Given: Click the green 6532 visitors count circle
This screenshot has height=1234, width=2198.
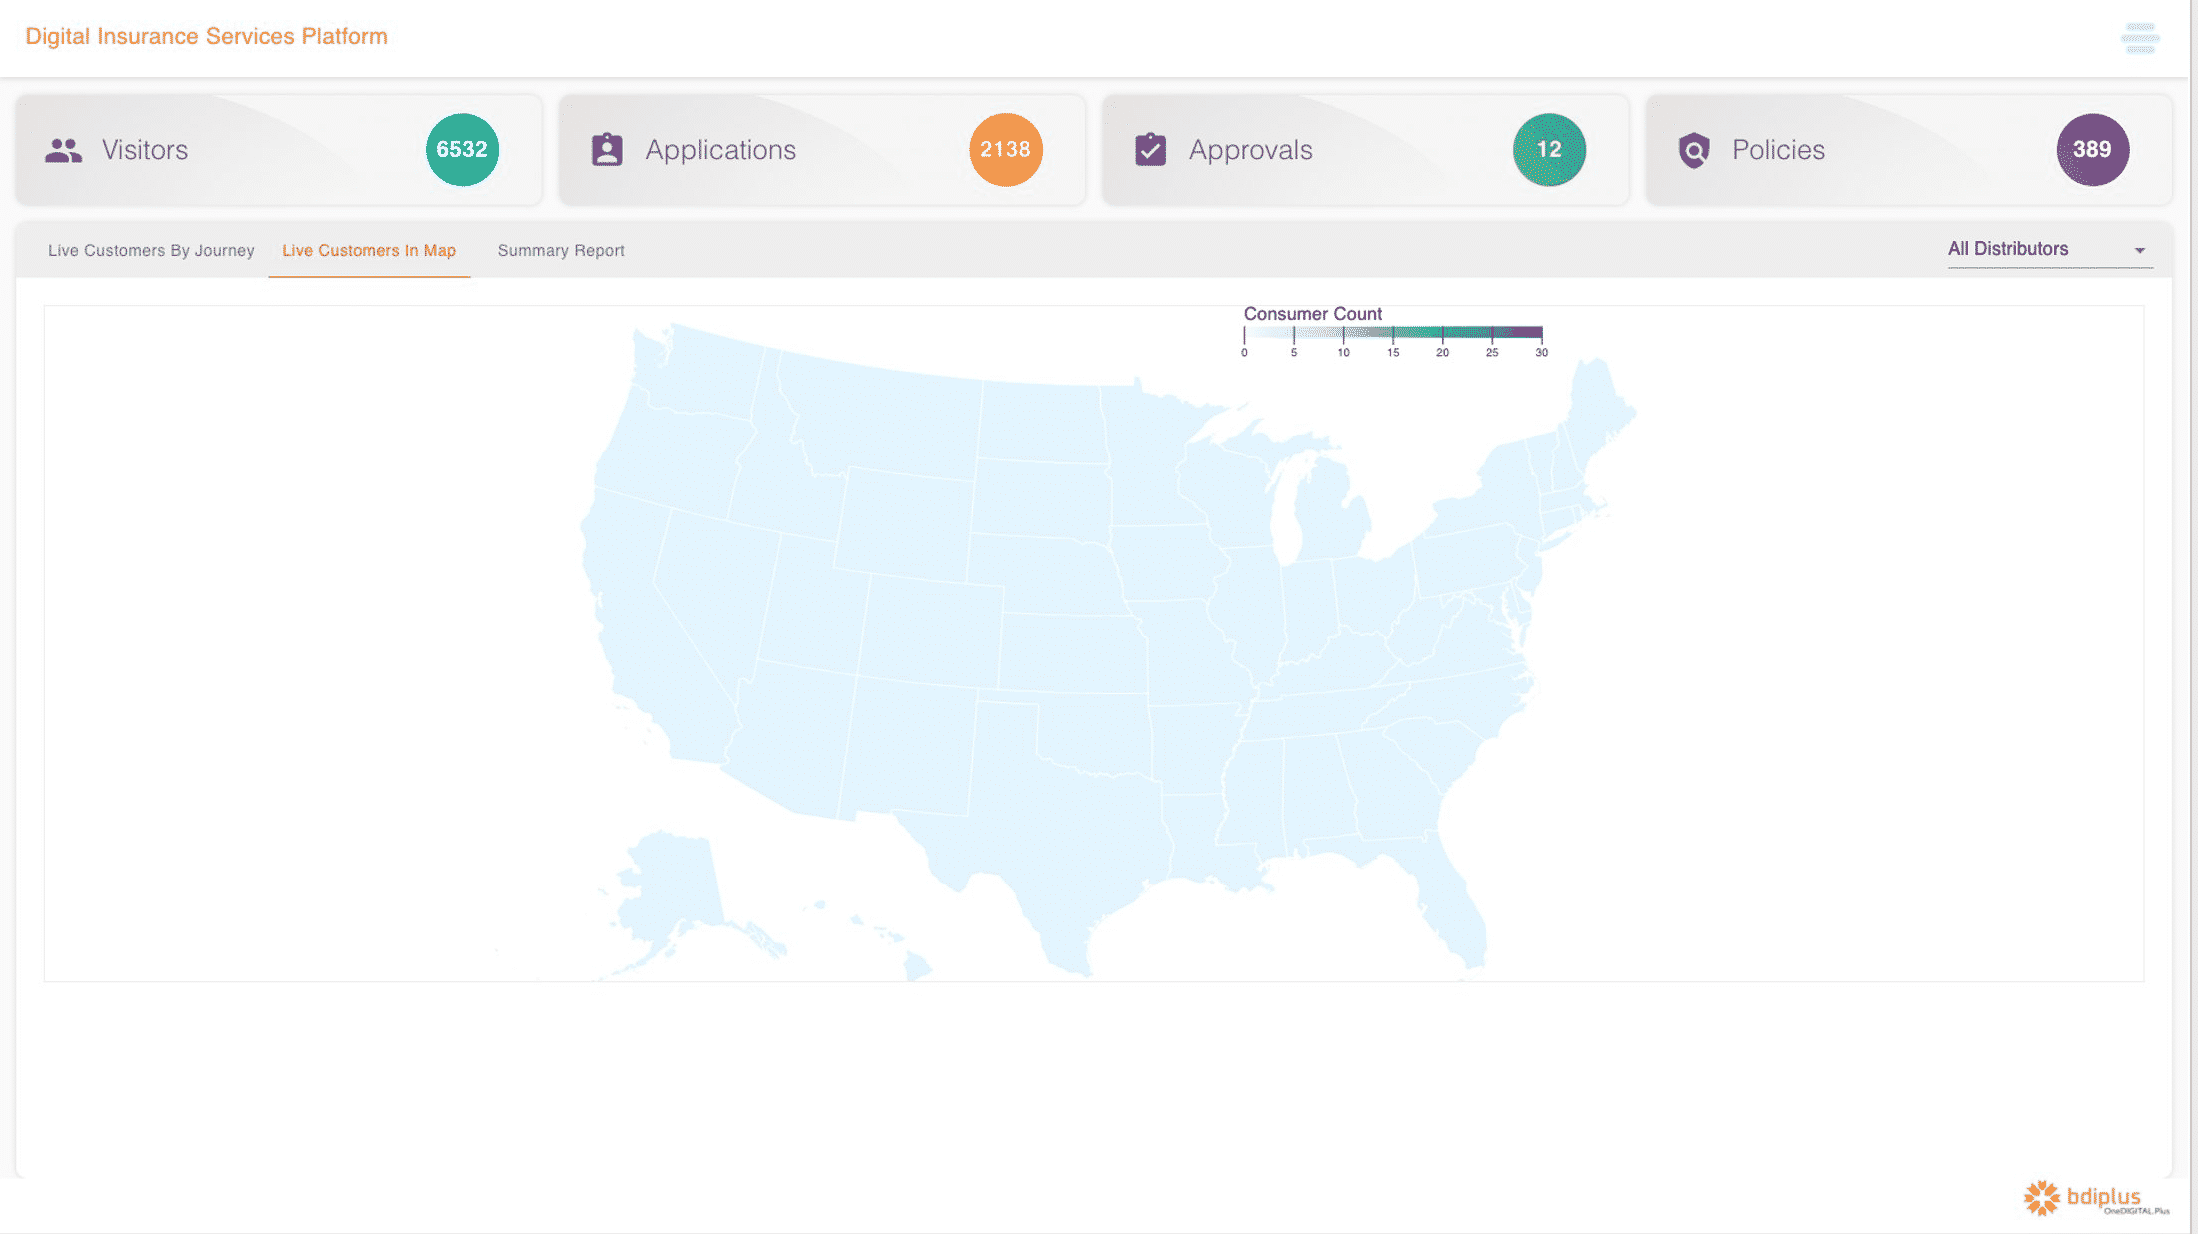Looking at the screenshot, I should [462, 150].
